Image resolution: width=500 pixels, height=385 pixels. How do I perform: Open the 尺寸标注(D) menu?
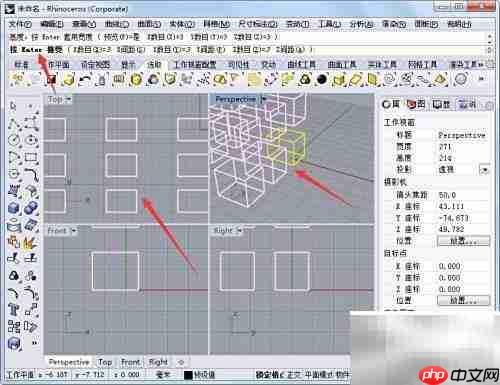pos(258,24)
